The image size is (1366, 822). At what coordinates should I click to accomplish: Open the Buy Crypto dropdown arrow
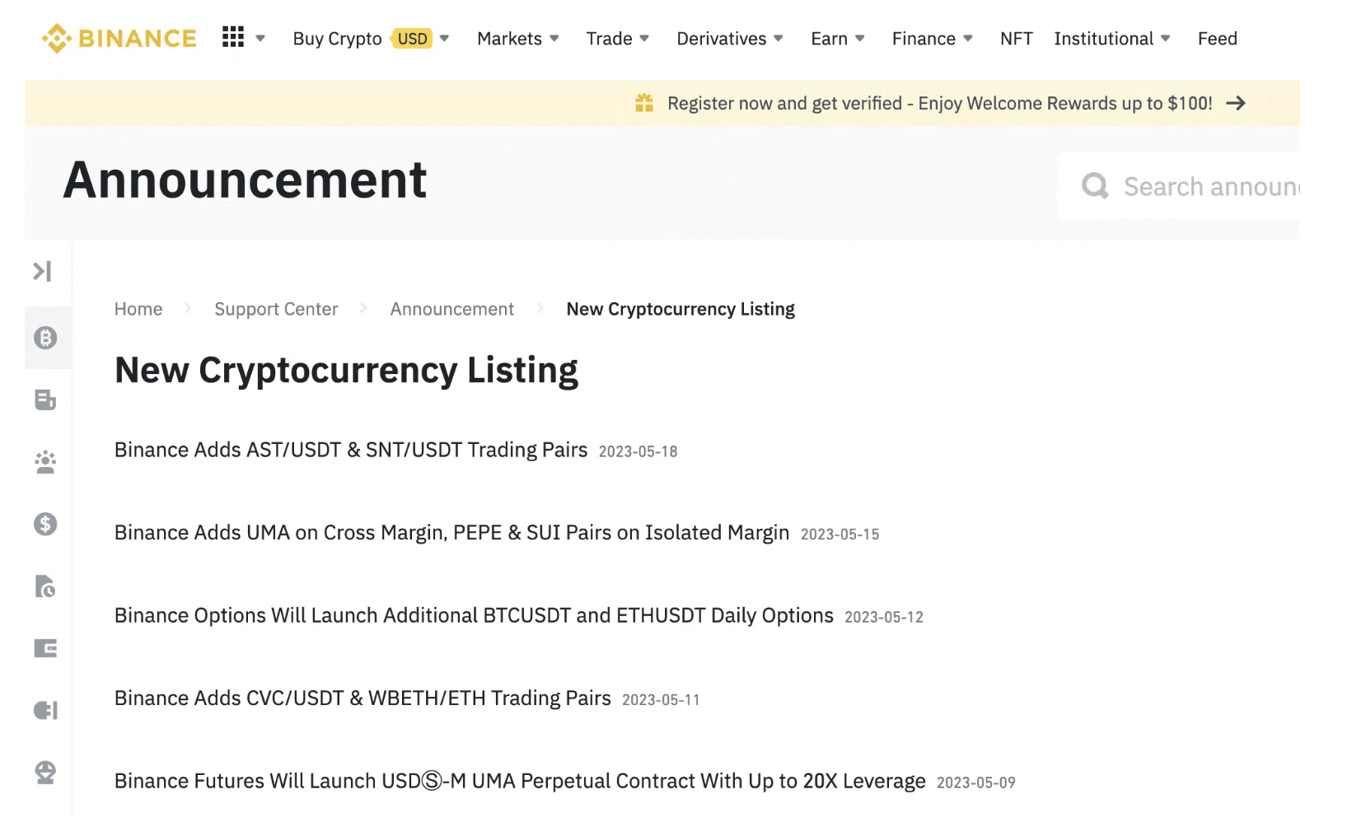[x=444, y=39]
